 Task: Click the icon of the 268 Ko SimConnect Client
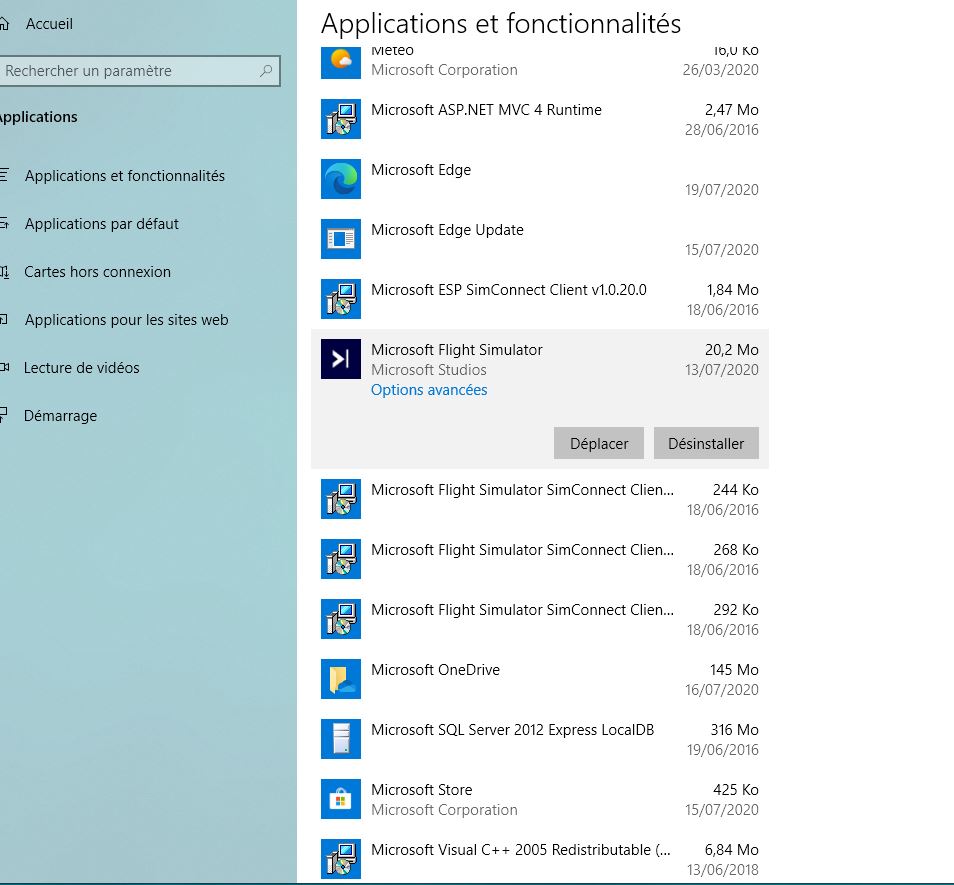341,559
